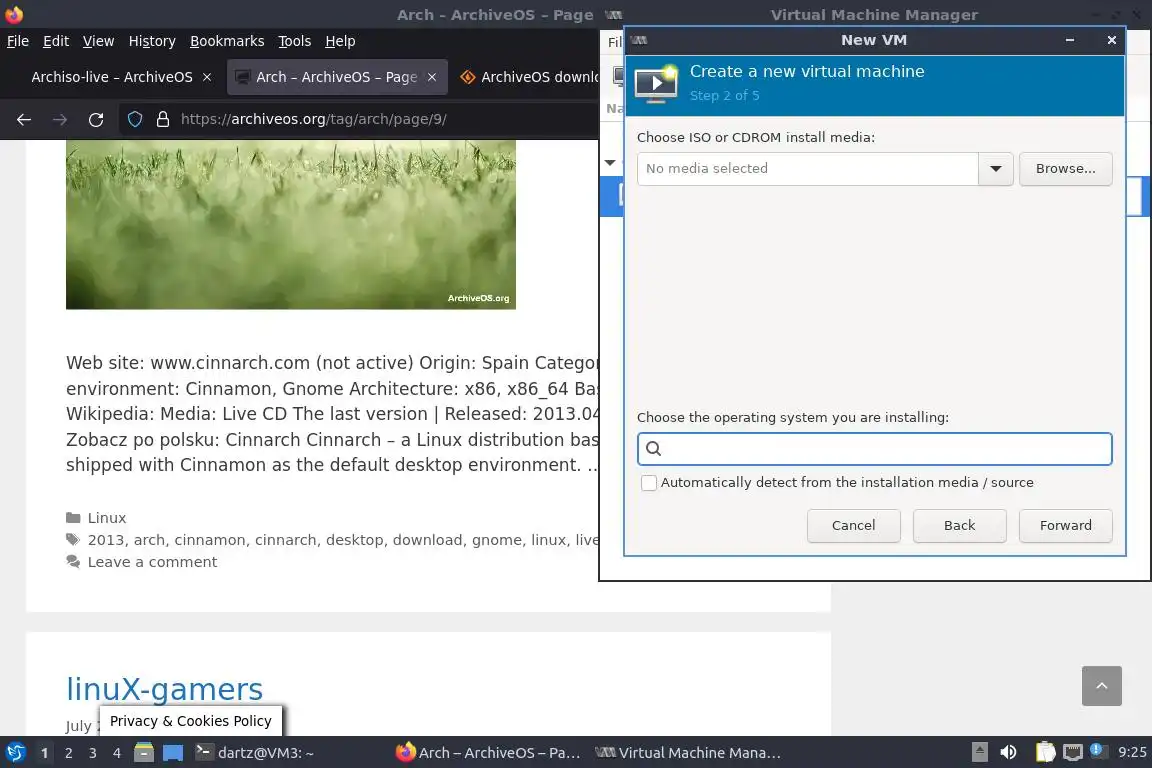Screen dimensions: 1152x768
Task: Switch to workspace 2
Action: [x=68, y=753]
